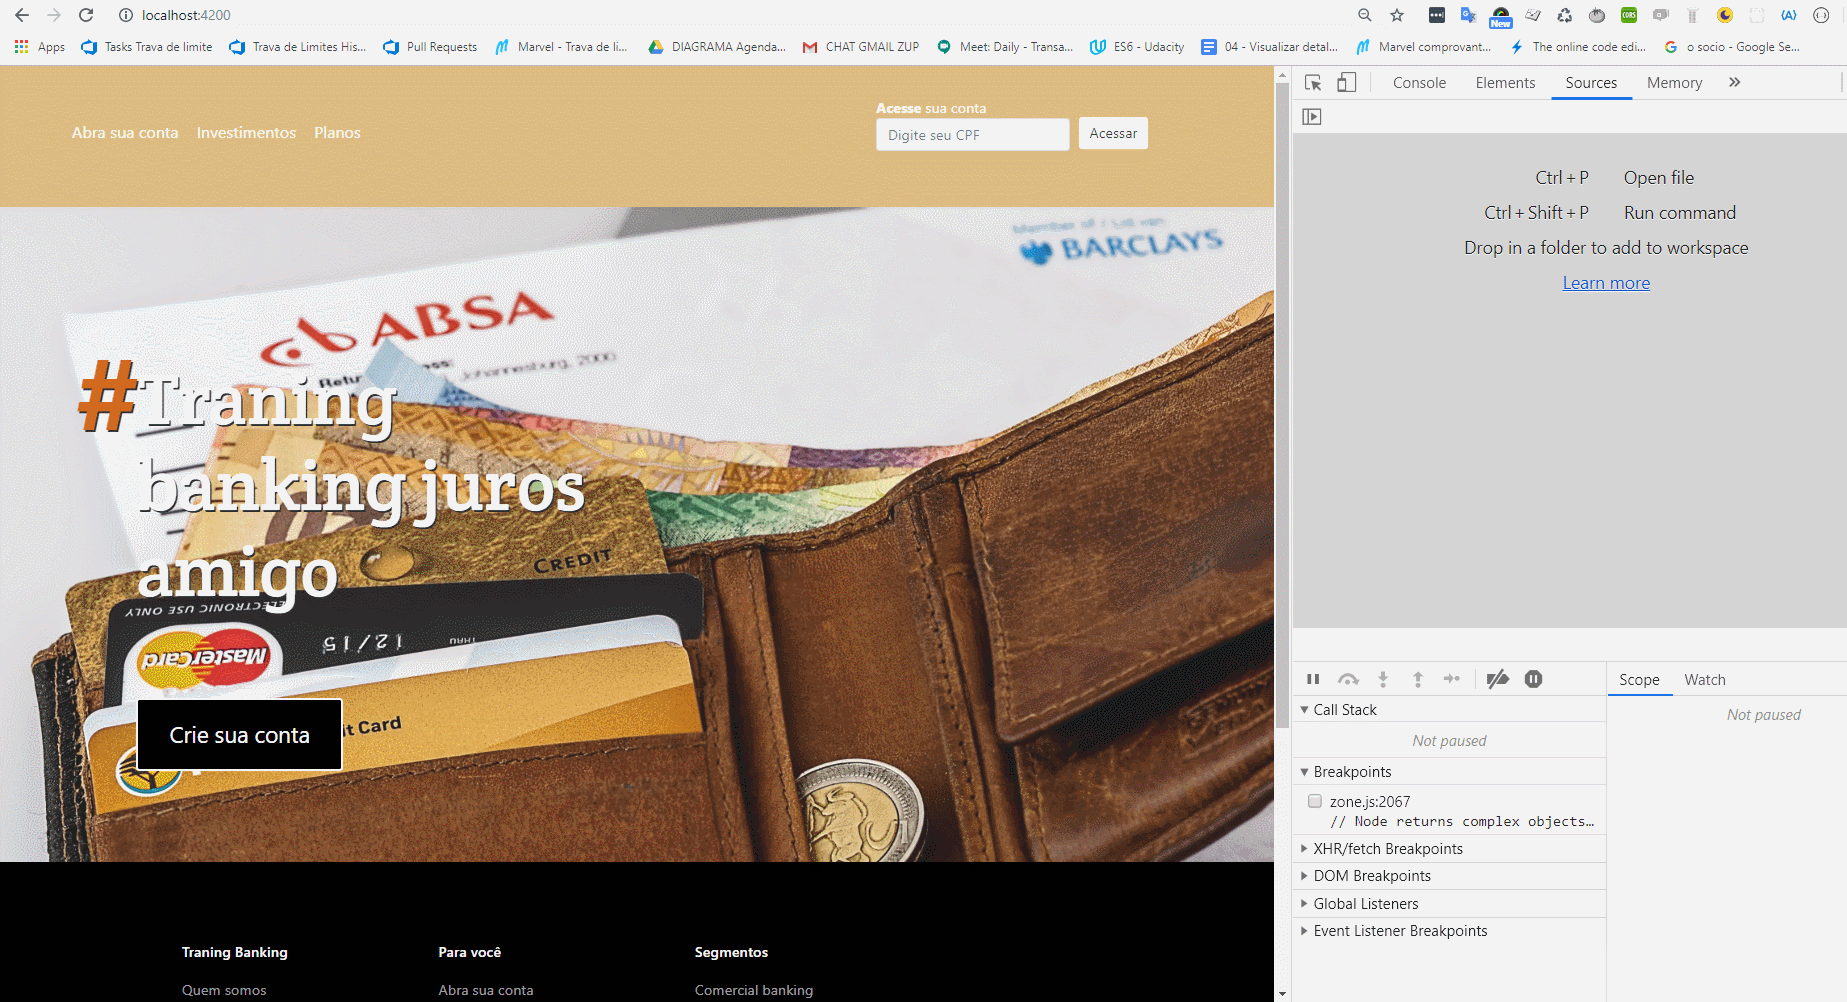
Task: Collapse the Call Stack section
Action: (1304, 710)
